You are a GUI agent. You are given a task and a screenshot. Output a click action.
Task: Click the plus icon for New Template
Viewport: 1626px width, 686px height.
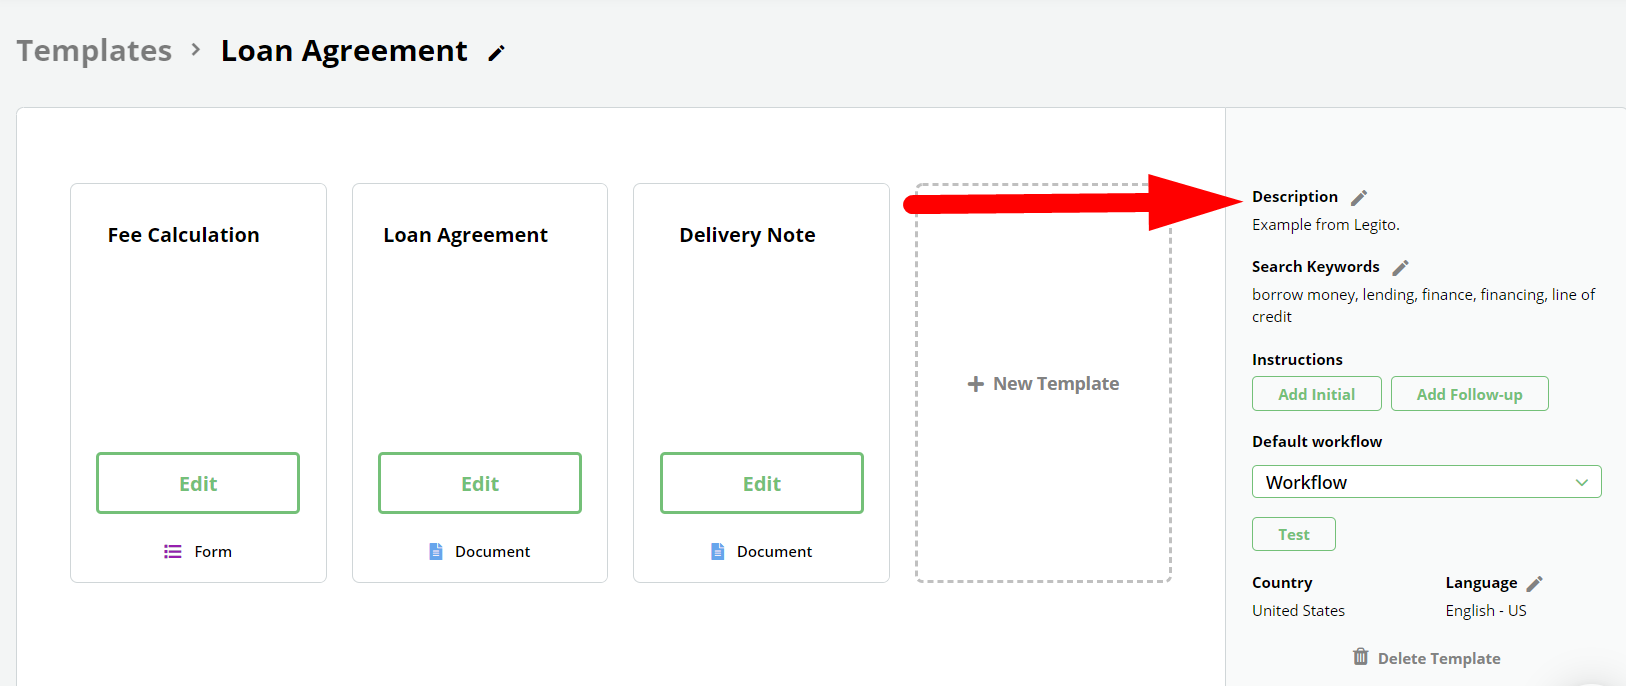tap(976, 384)
